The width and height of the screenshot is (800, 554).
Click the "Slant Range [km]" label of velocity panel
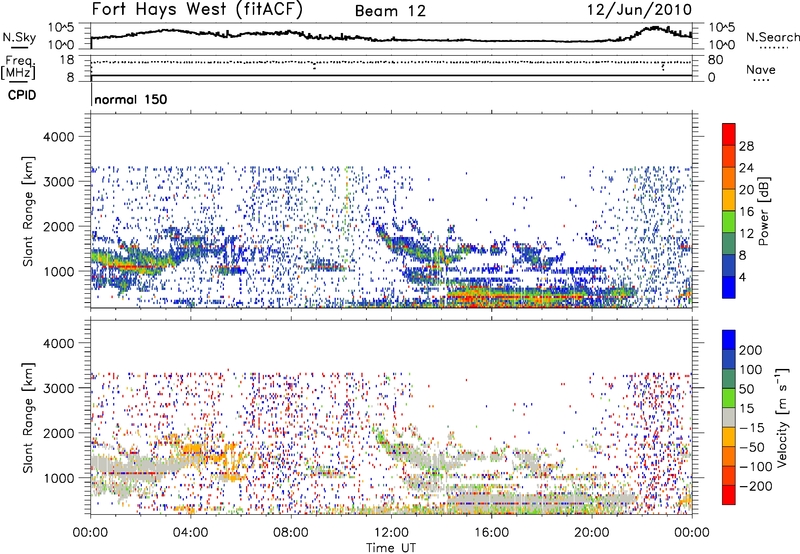[x=28, y=417]
